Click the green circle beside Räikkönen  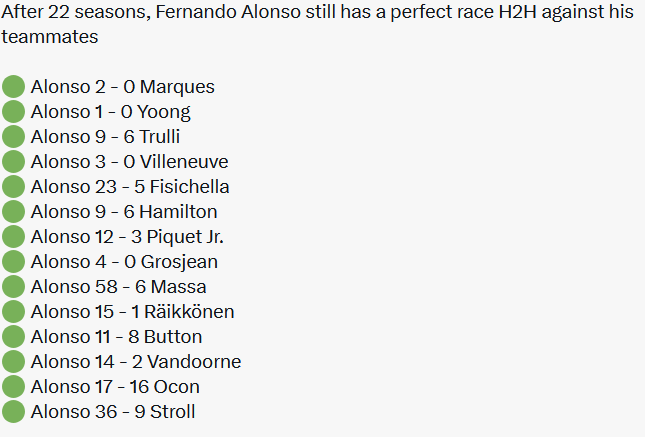[13, 311]
